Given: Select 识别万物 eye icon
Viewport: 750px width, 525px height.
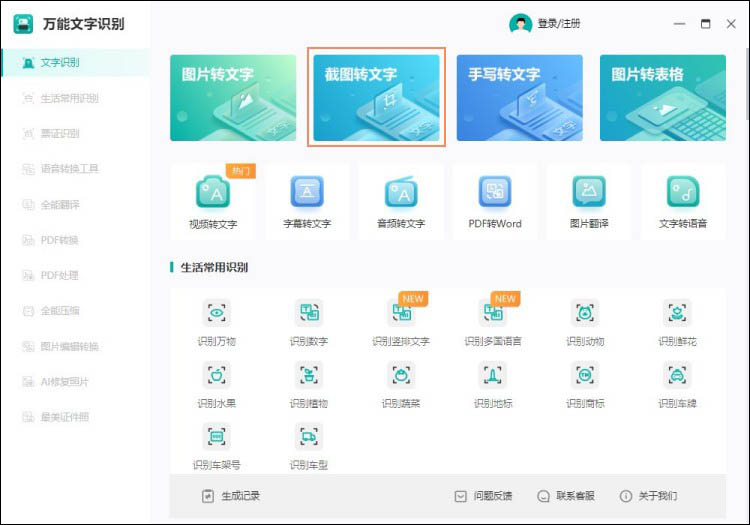Looking at the screenshot, I should (217, 313).
